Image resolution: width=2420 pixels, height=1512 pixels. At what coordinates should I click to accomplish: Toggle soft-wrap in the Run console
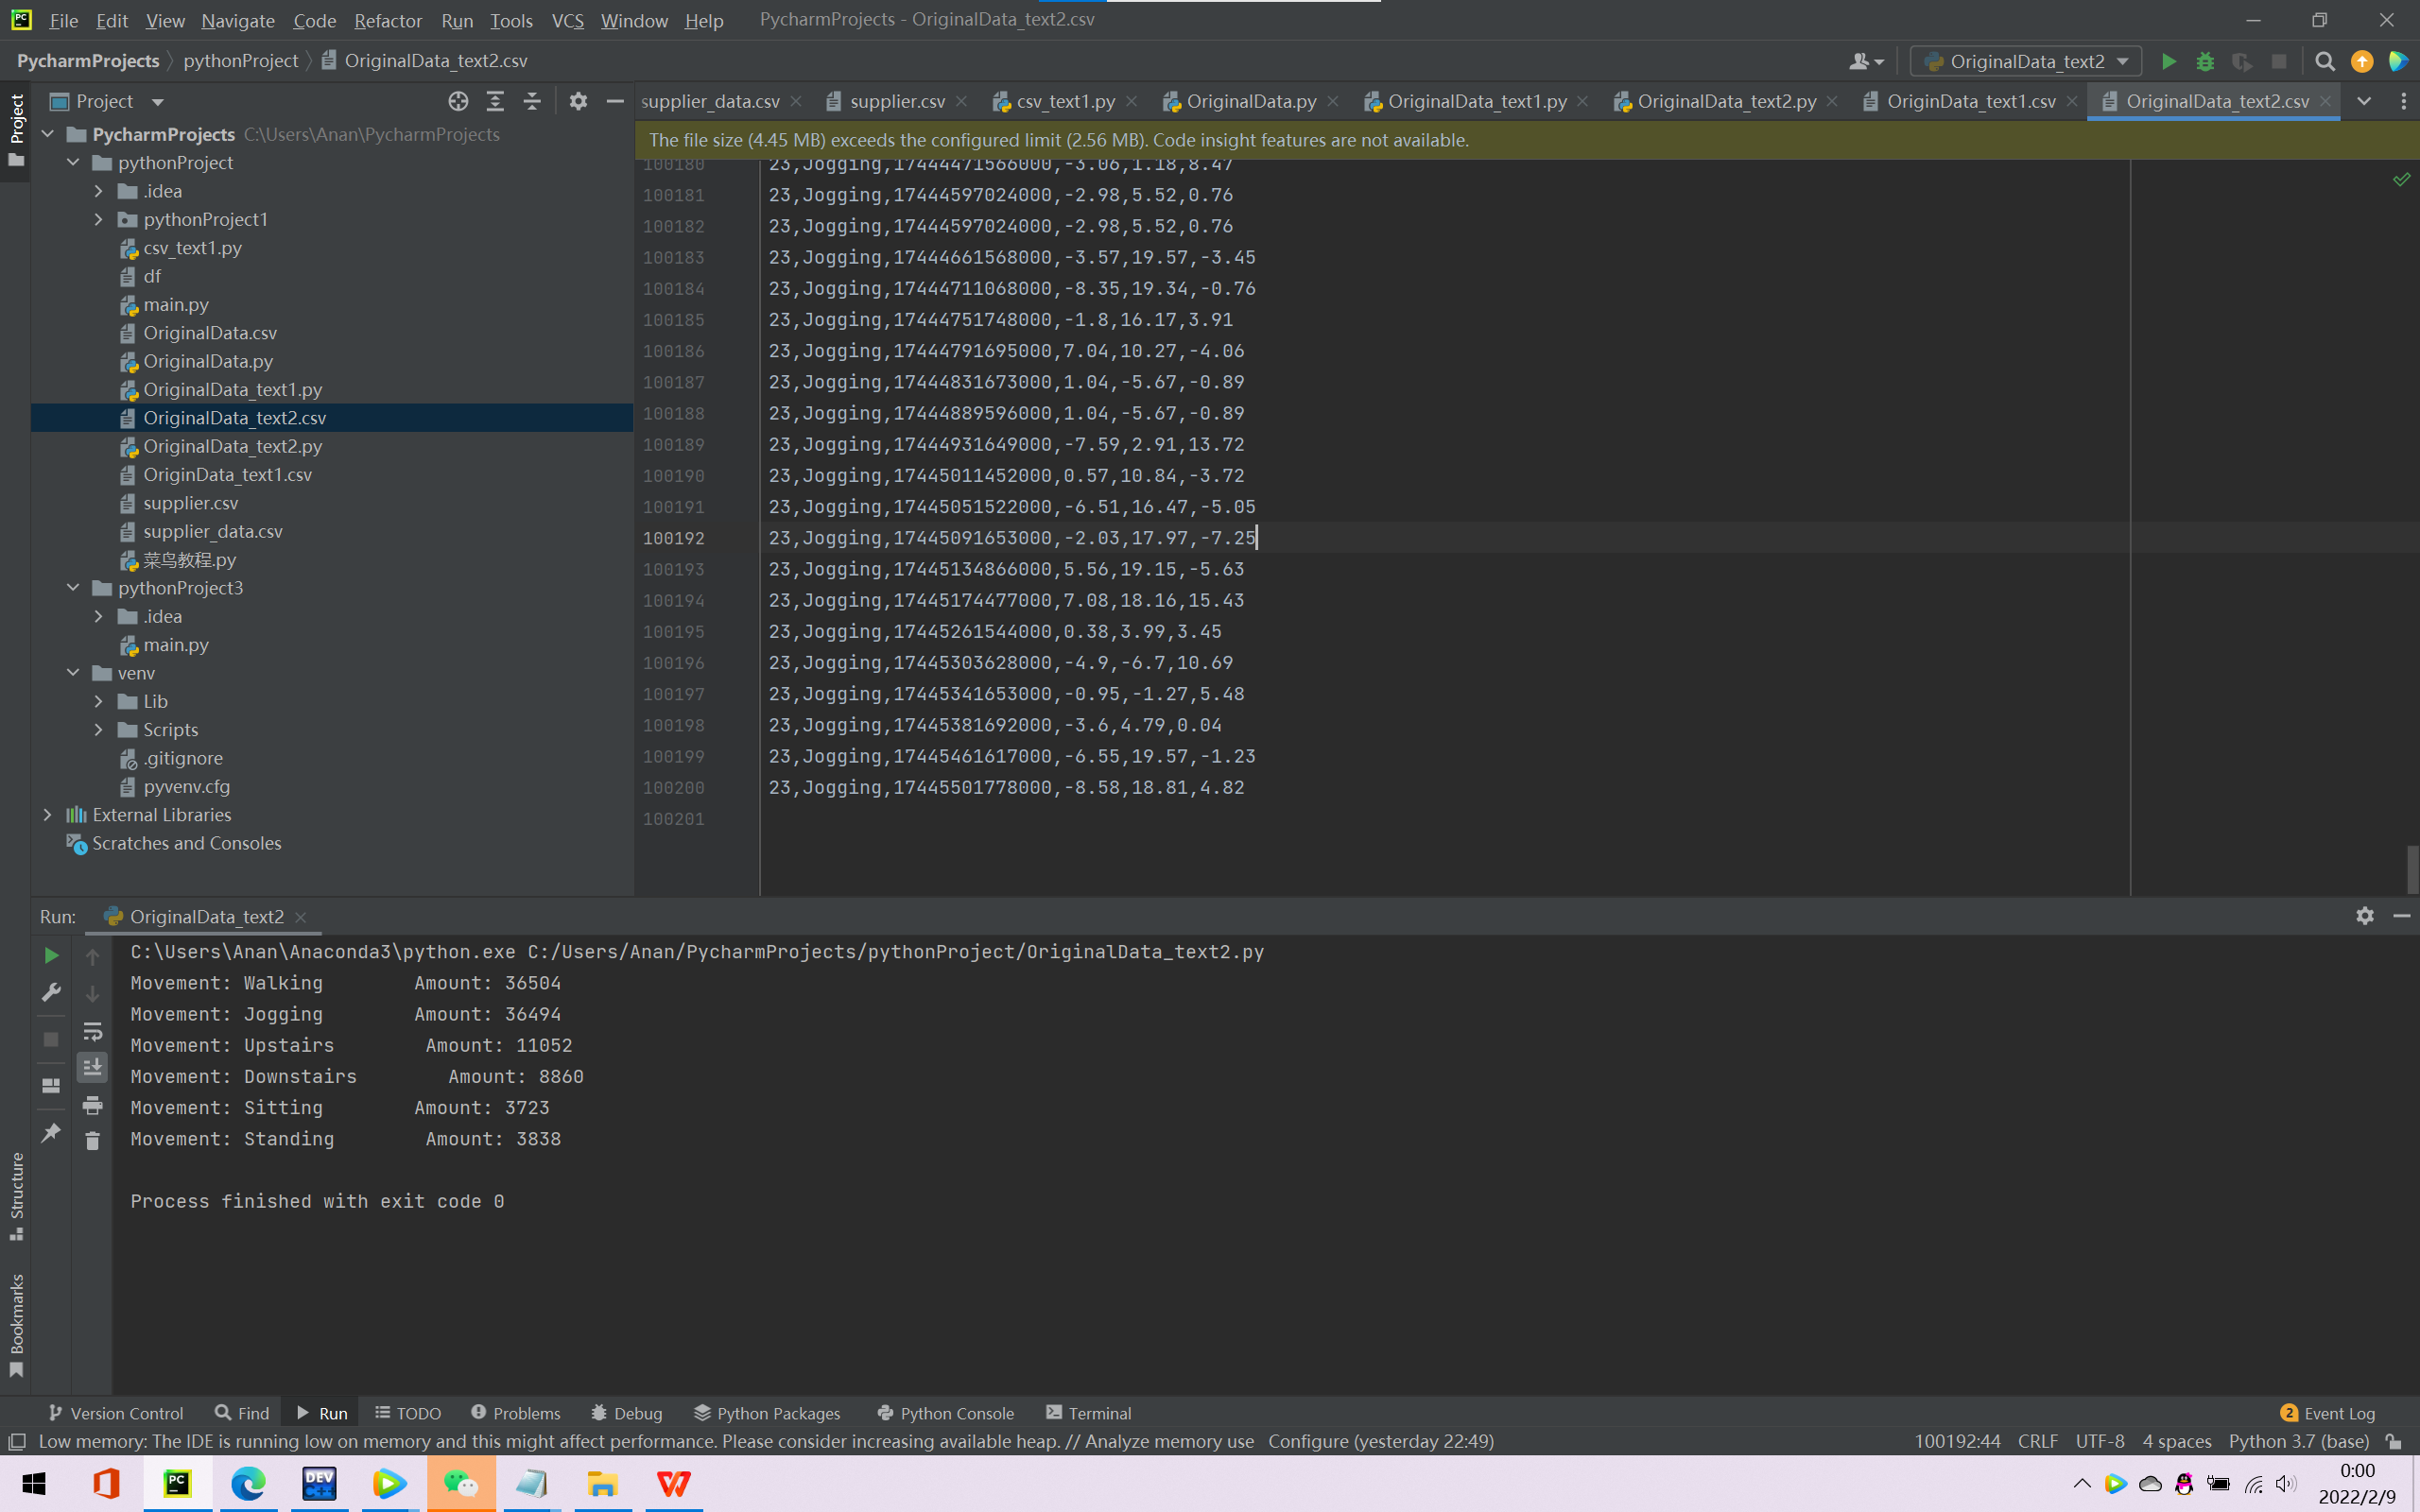92,1031
